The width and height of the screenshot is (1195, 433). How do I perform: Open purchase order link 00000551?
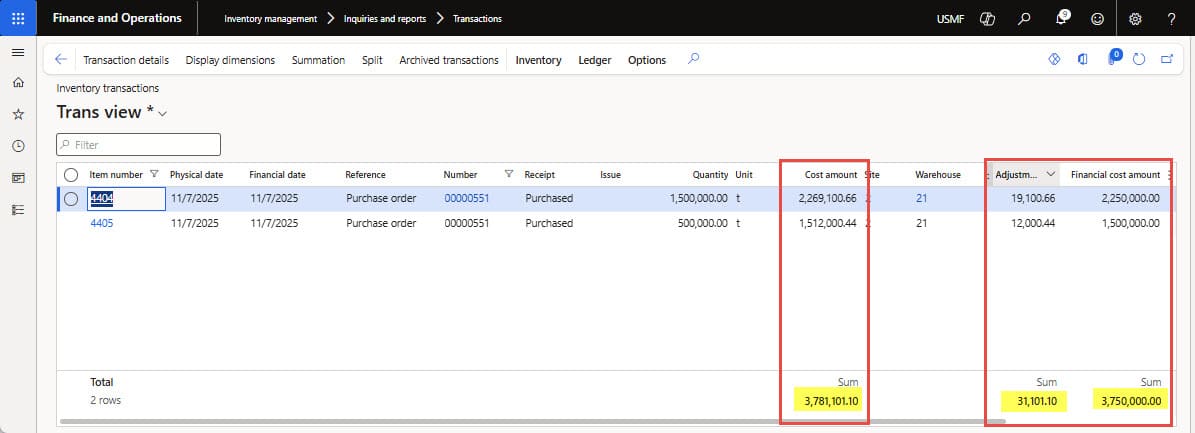tap(466, 199)
